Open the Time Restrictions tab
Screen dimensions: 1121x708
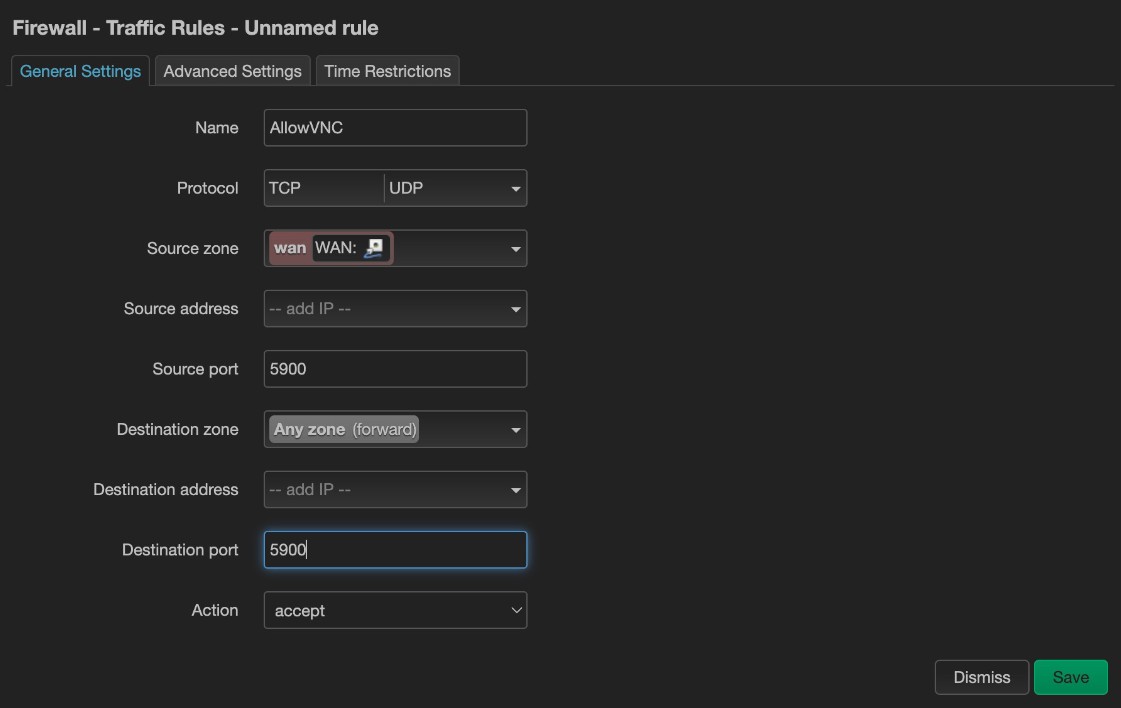[387, 71]
